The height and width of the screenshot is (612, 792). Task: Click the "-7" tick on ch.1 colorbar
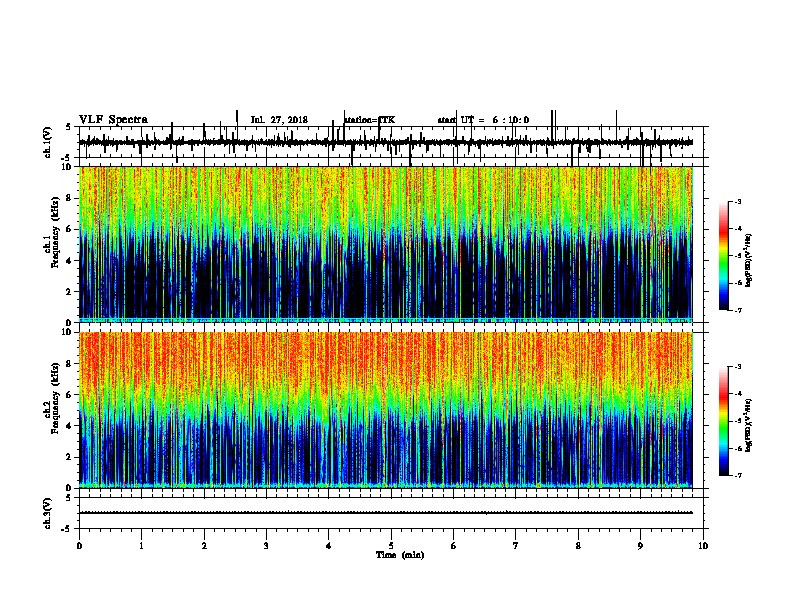[738, 310]
